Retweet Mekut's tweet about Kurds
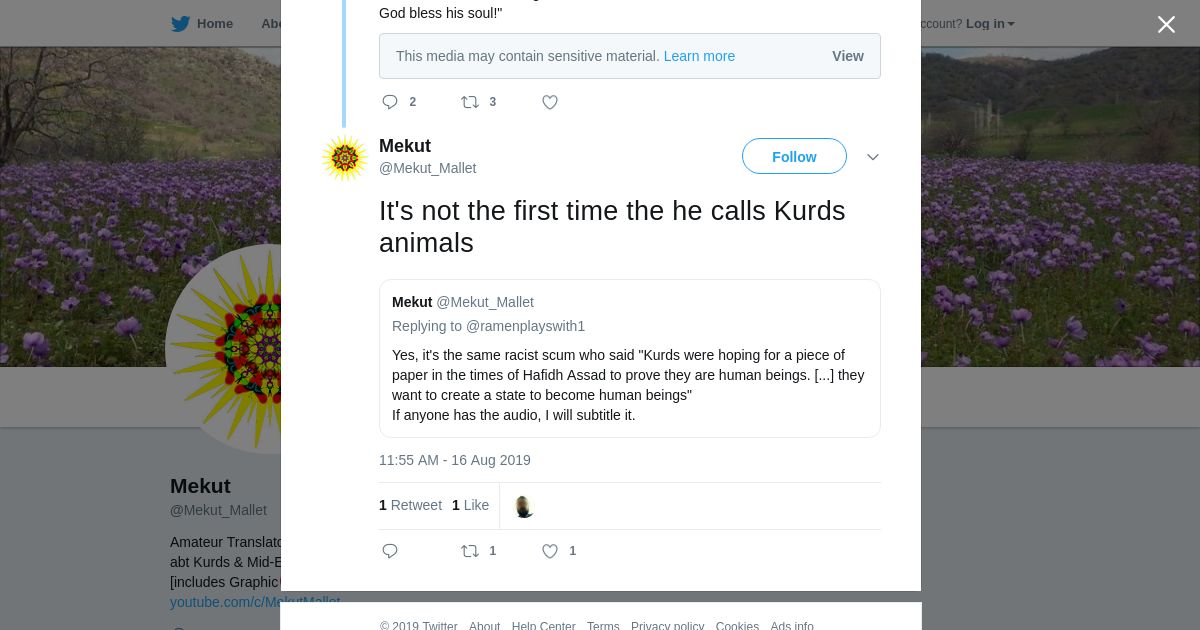The image size is (1200, 630). tap(470, 551)
